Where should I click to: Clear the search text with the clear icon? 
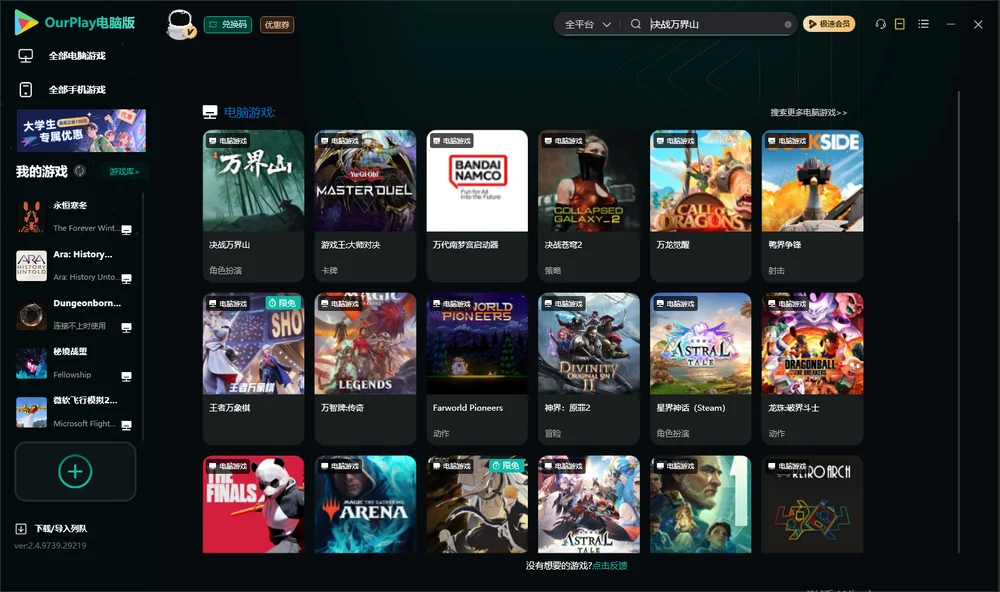(x=788, y=24)
